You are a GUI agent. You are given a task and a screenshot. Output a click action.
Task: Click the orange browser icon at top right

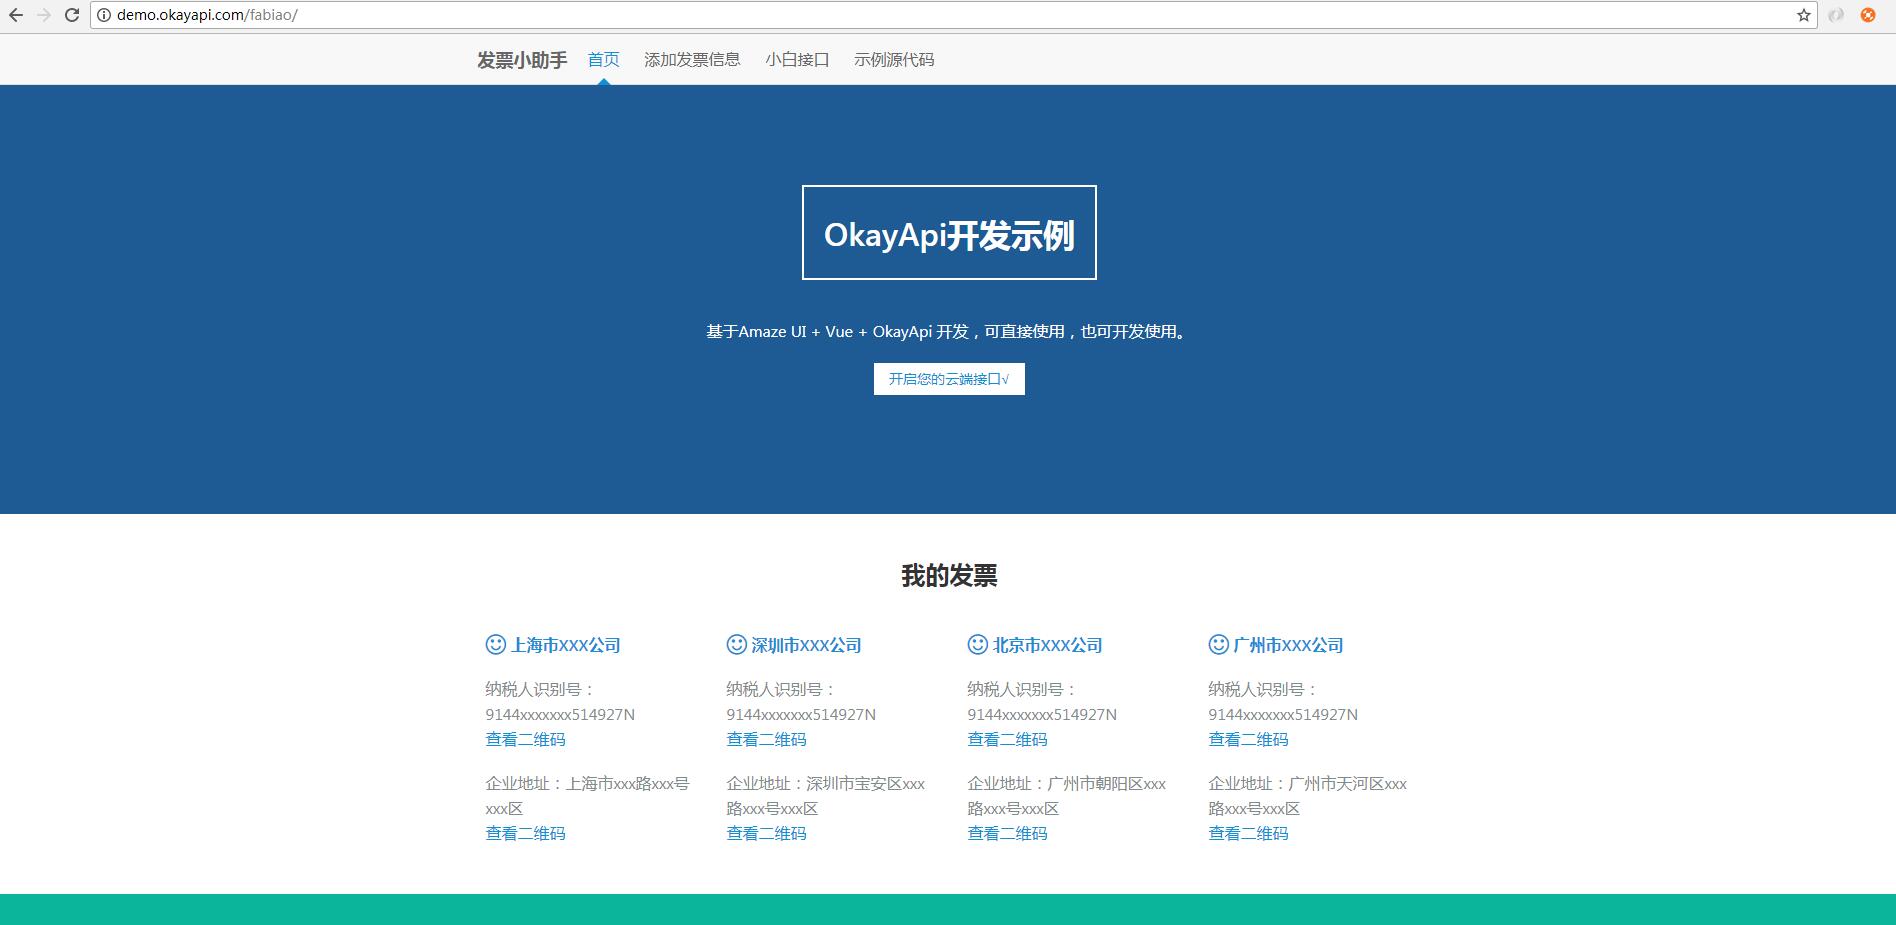[x=1868, y=15]
